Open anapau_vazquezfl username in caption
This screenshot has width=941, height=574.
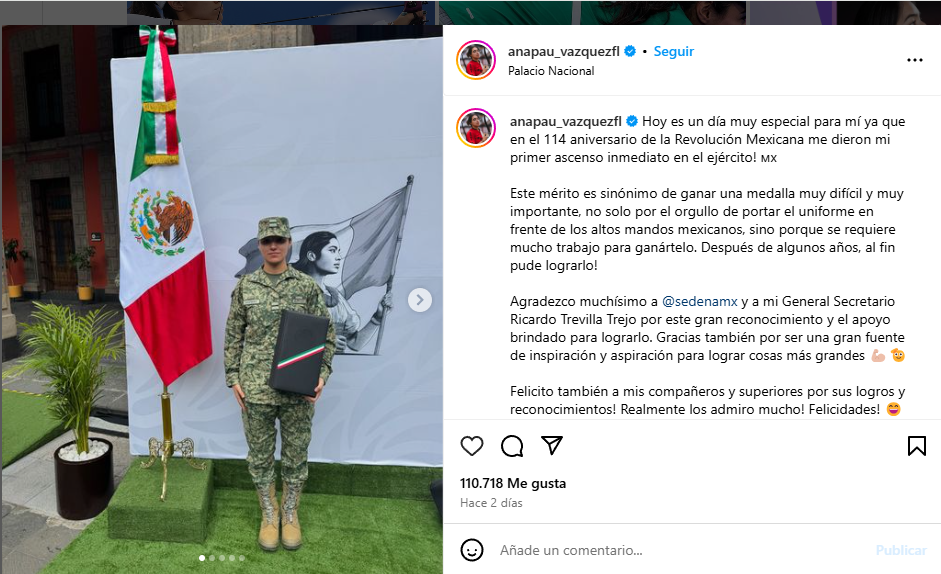(x=566, y=121)
